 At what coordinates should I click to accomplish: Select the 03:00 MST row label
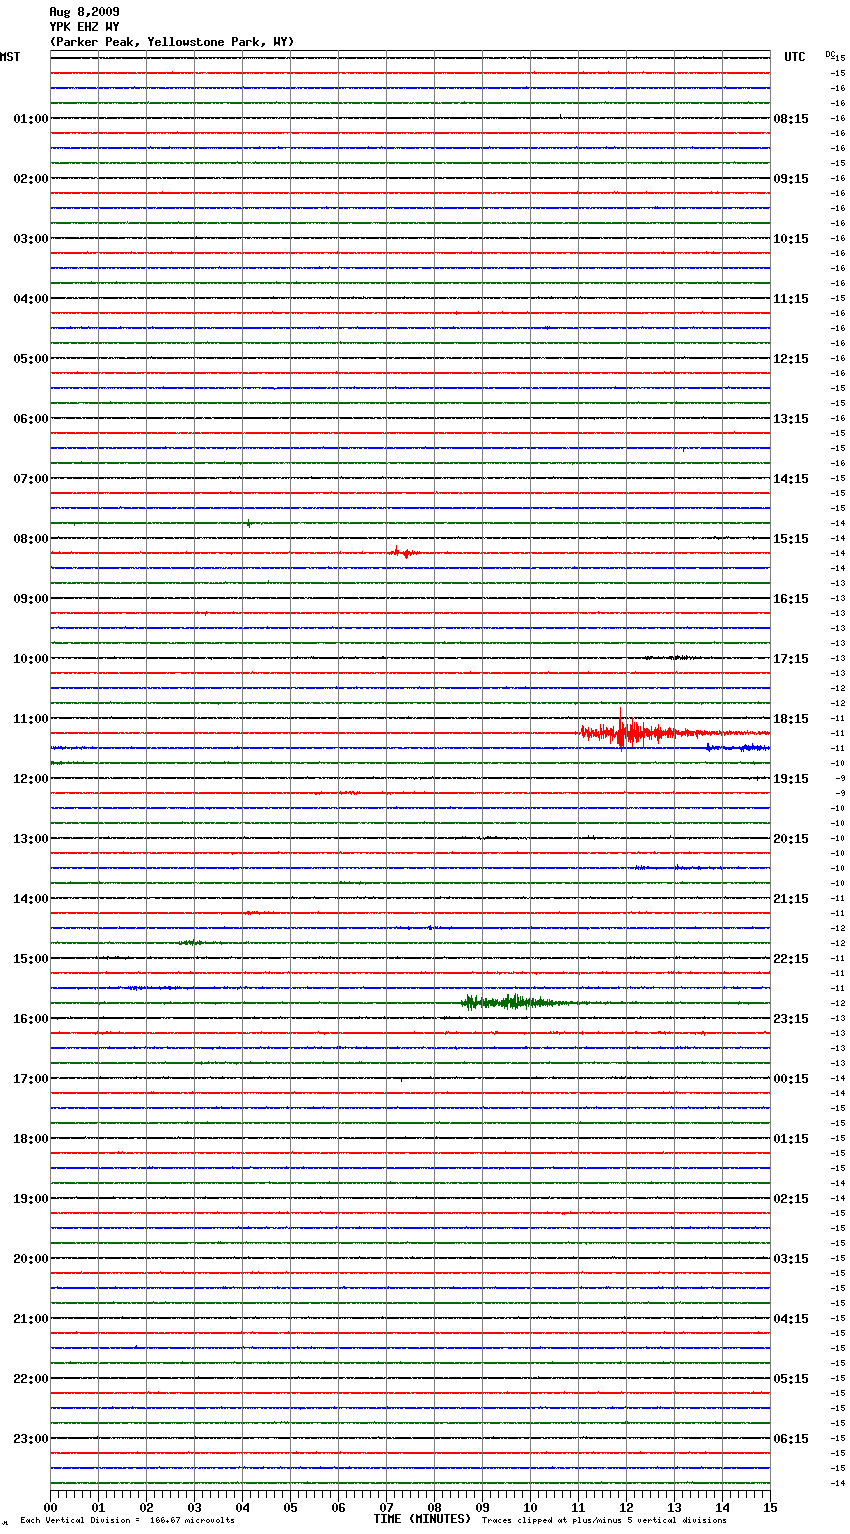(x=31, y=239)
